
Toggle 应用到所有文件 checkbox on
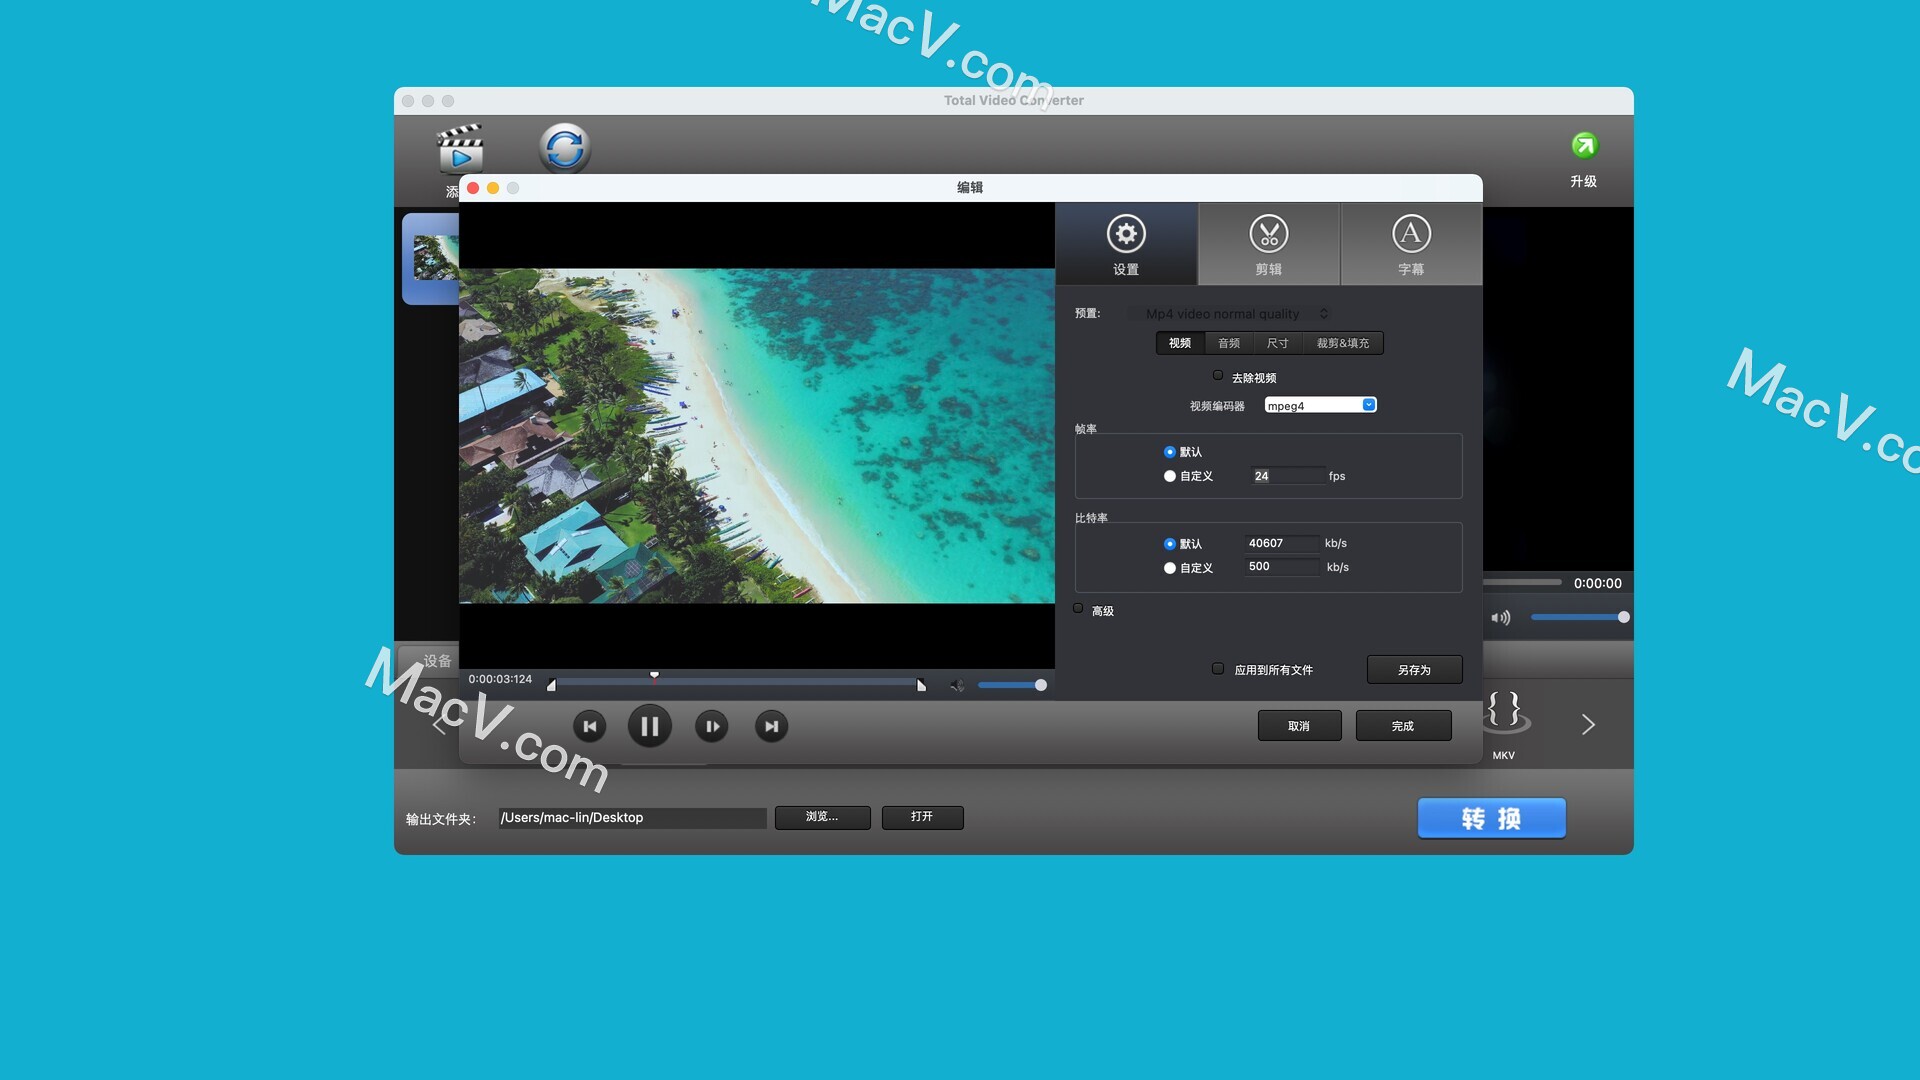(1216, 669)
